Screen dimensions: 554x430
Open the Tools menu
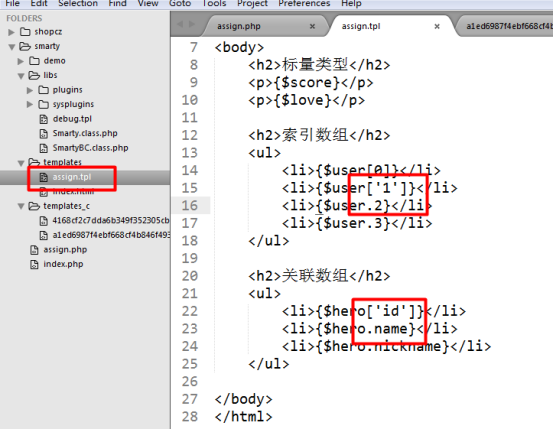[214, 3]
